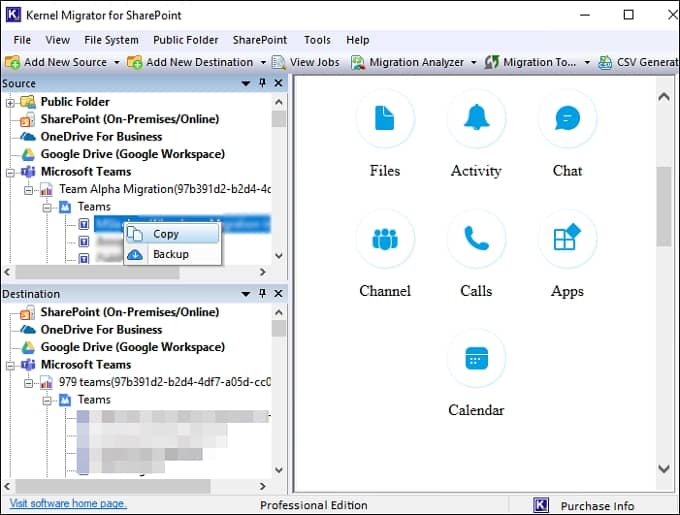The image size is (680, 515).
Task: Click Professional Edition status bar text
Action: 314,505
